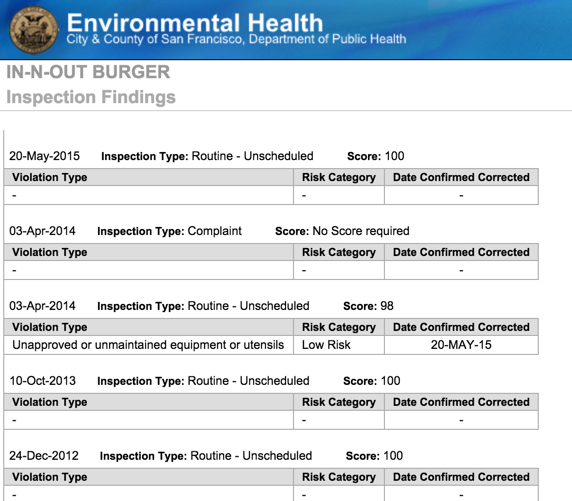Select the Score: 100 for 10-Oct-2013

[371, 381]
